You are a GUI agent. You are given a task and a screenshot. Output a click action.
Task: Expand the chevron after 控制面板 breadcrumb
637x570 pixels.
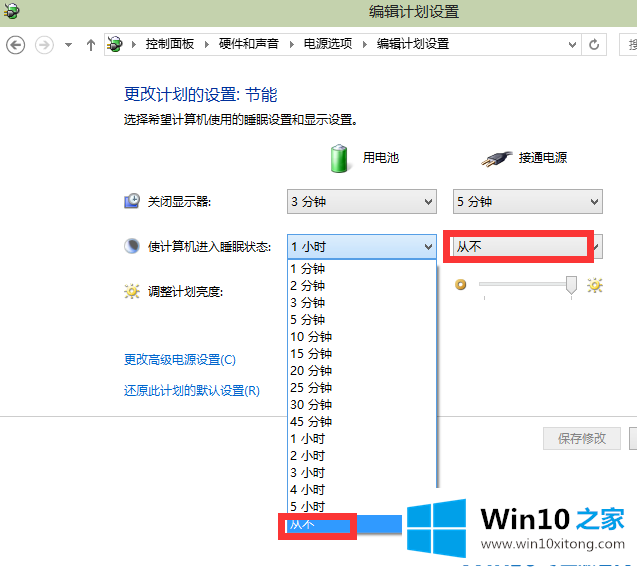[206, 44]
